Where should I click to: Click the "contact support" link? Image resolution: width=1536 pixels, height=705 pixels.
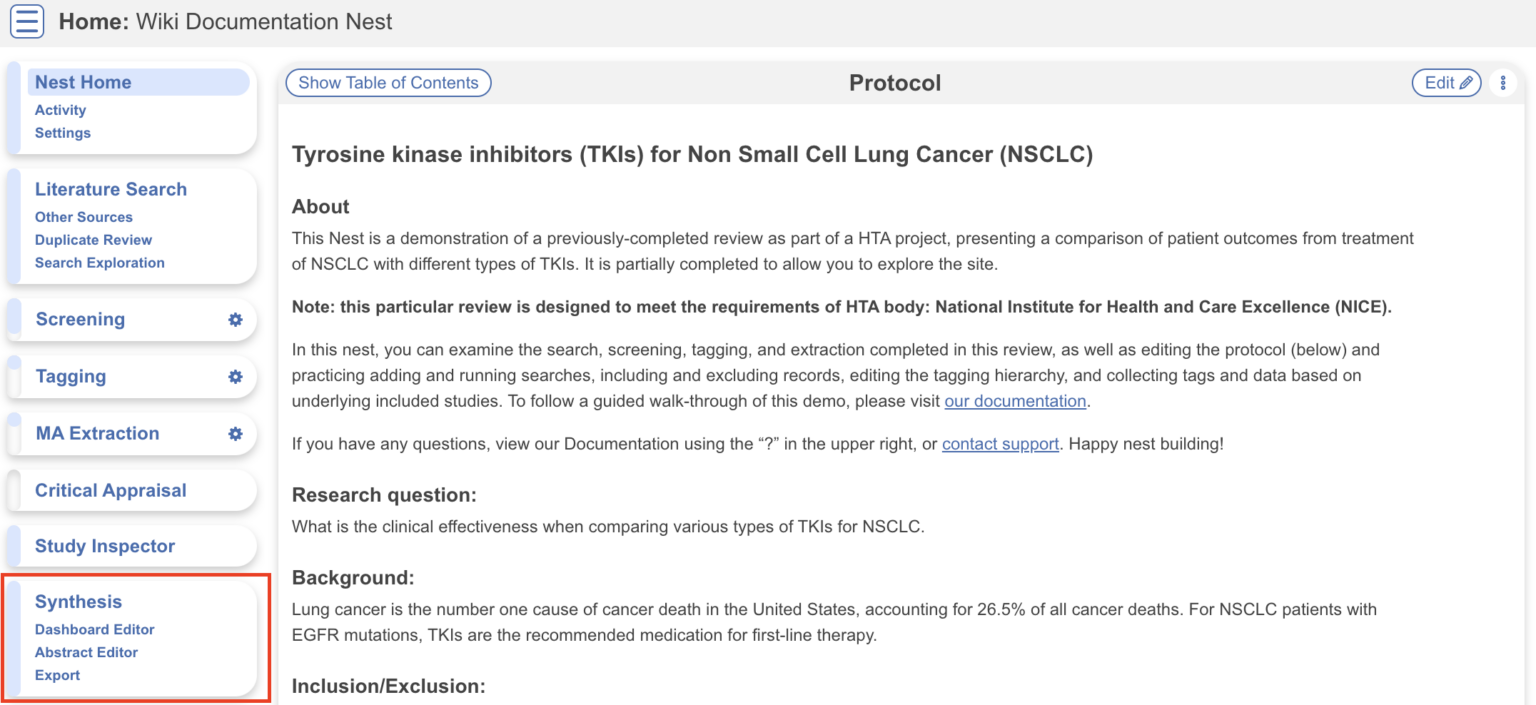click(1000, 444)
